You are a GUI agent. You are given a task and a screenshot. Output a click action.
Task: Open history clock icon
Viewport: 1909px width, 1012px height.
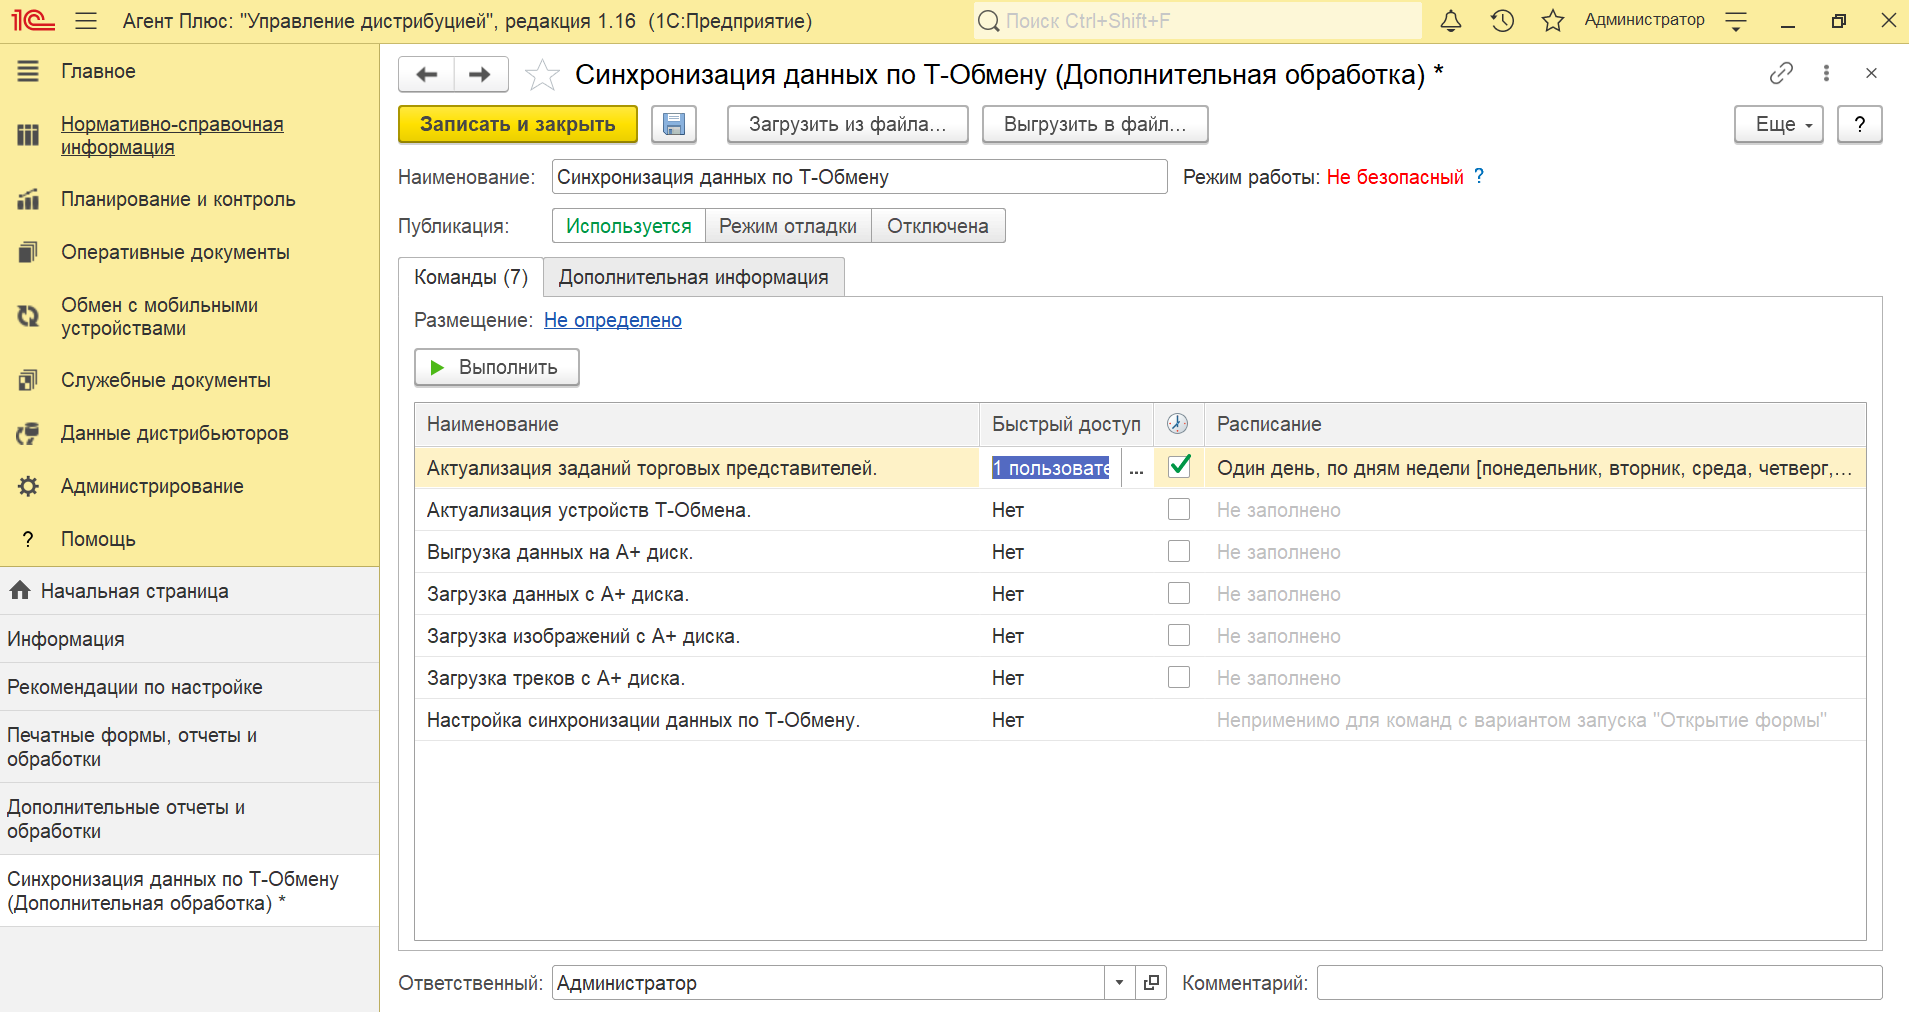click(1502, 21)
